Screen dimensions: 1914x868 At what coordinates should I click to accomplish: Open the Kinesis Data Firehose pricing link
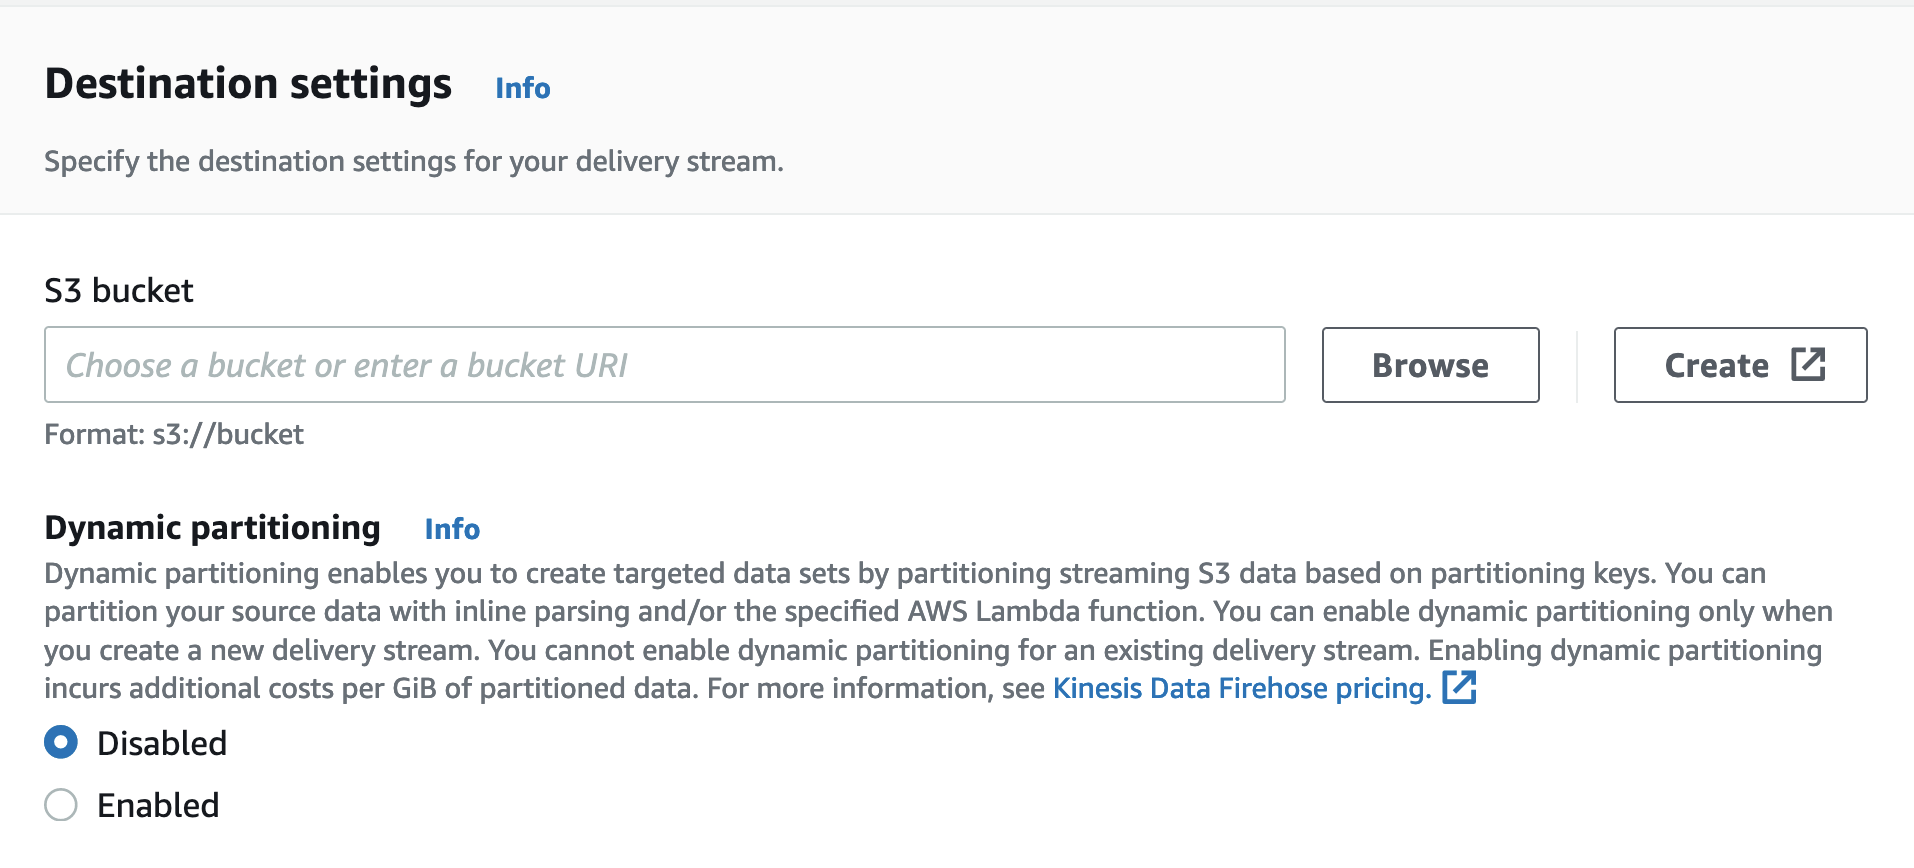pyautogui.click(x=1241, y=688)
